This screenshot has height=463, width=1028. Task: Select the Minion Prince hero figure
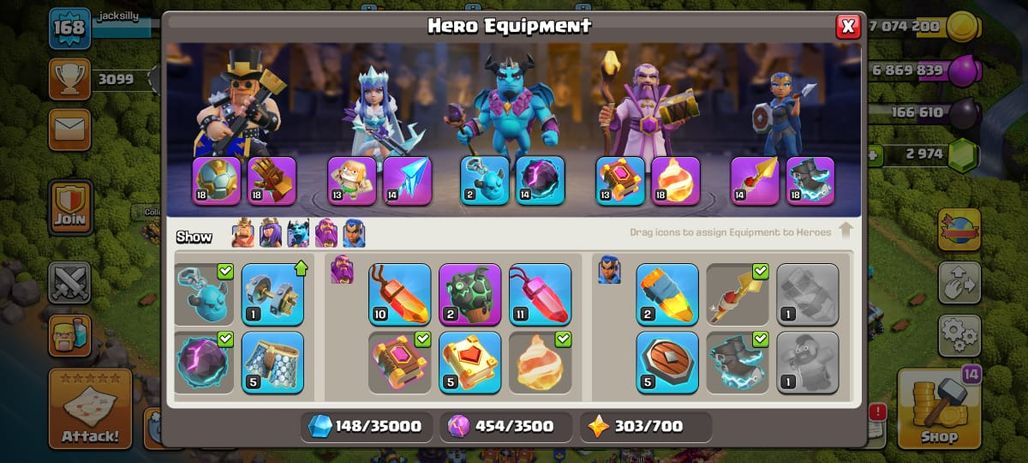coord(507,105)
